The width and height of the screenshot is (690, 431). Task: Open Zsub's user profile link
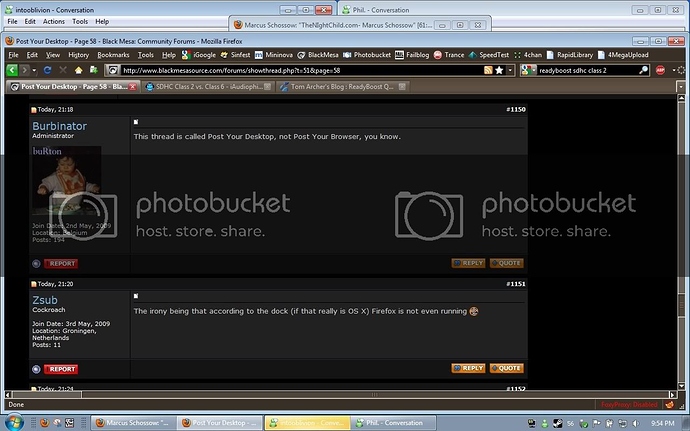click(x=45, y=300)
